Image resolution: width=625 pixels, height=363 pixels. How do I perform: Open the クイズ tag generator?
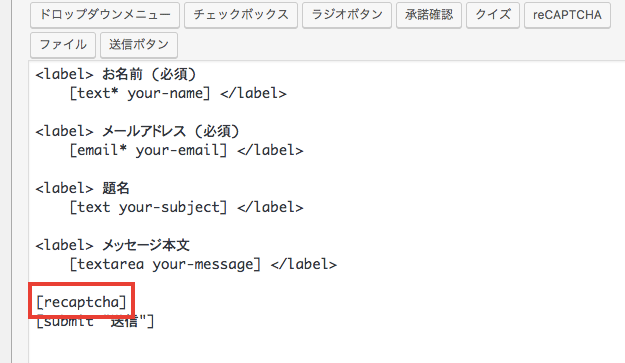coord(493,15)
